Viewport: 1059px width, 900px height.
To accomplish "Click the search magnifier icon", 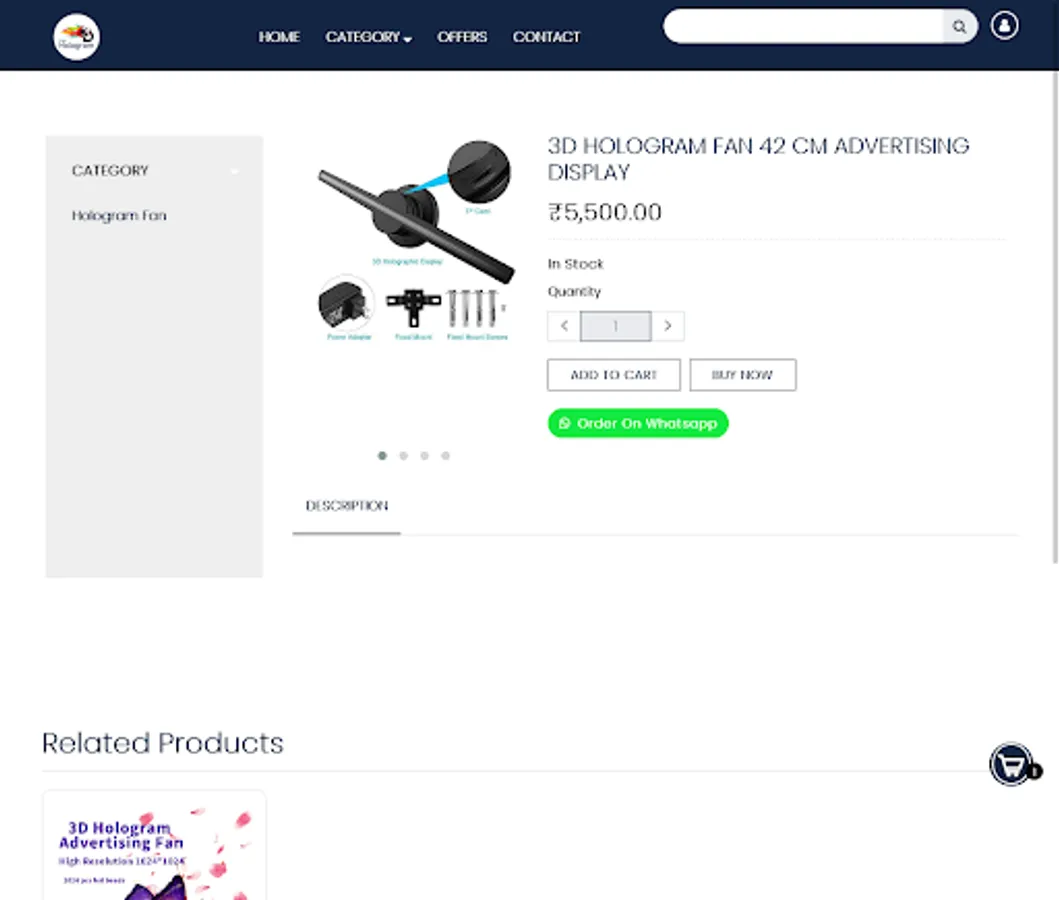I will (x=959, y=26).
